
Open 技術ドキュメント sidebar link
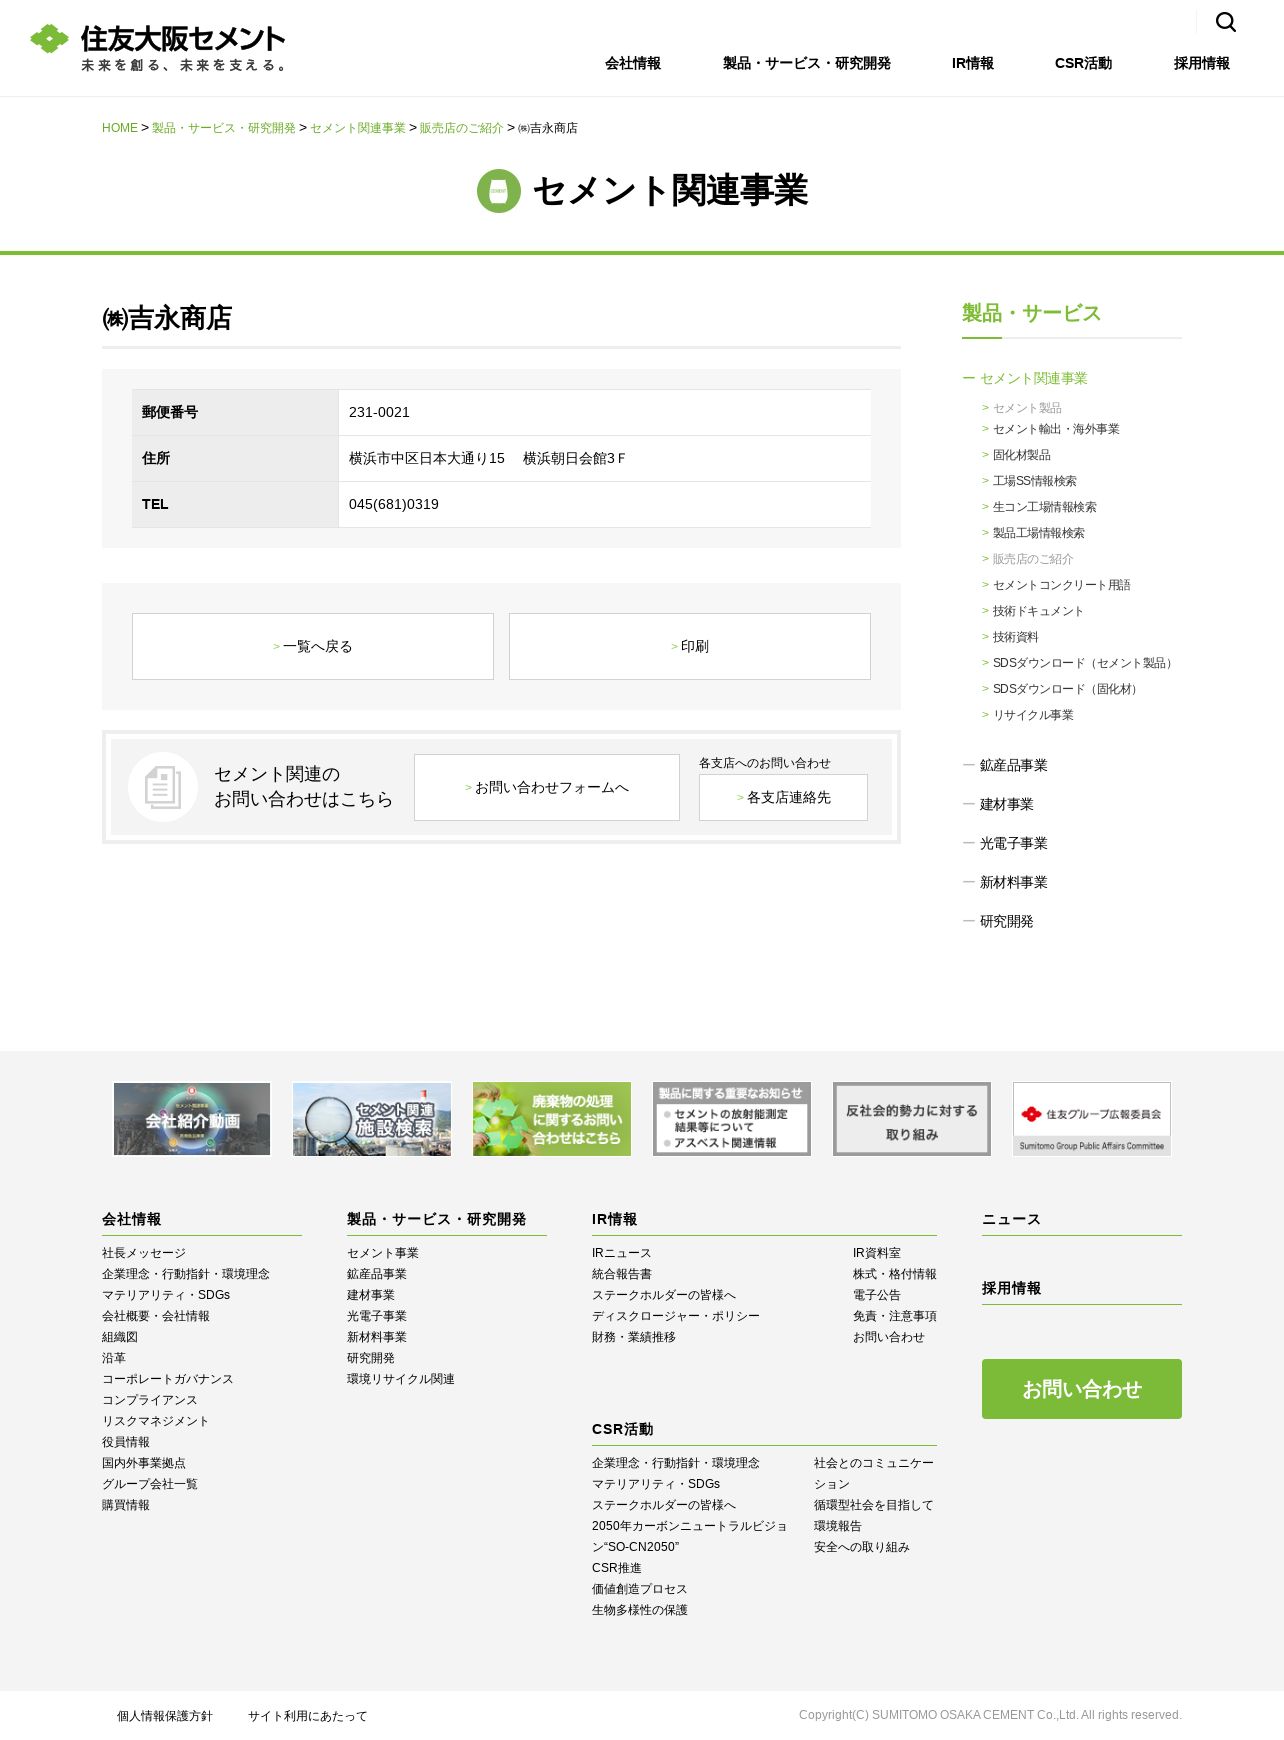1038,611
